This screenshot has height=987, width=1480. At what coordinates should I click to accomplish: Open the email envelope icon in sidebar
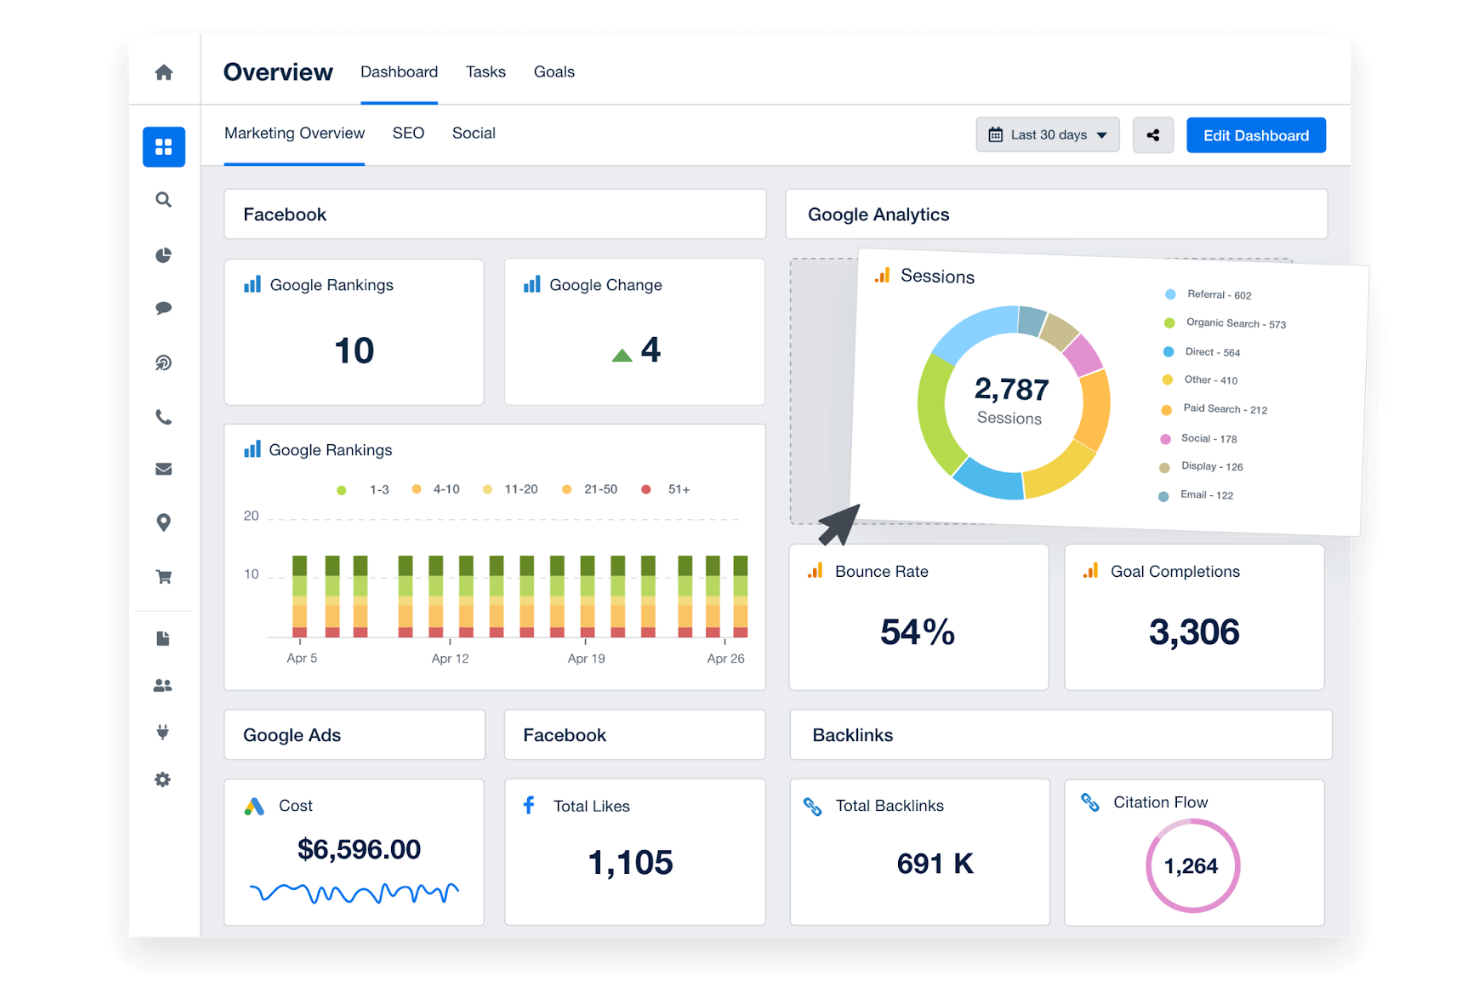[164, 469]
